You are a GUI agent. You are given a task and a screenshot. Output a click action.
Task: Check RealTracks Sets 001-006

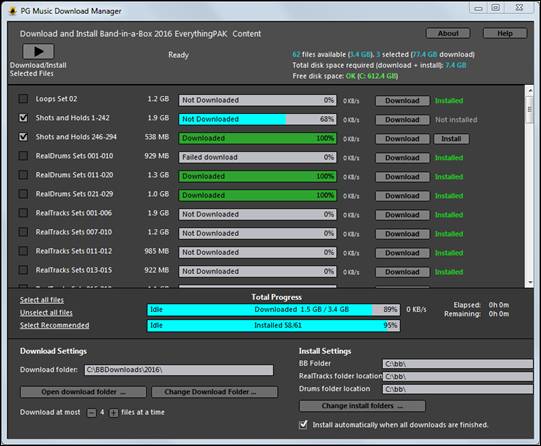click(x=23, y=213)
